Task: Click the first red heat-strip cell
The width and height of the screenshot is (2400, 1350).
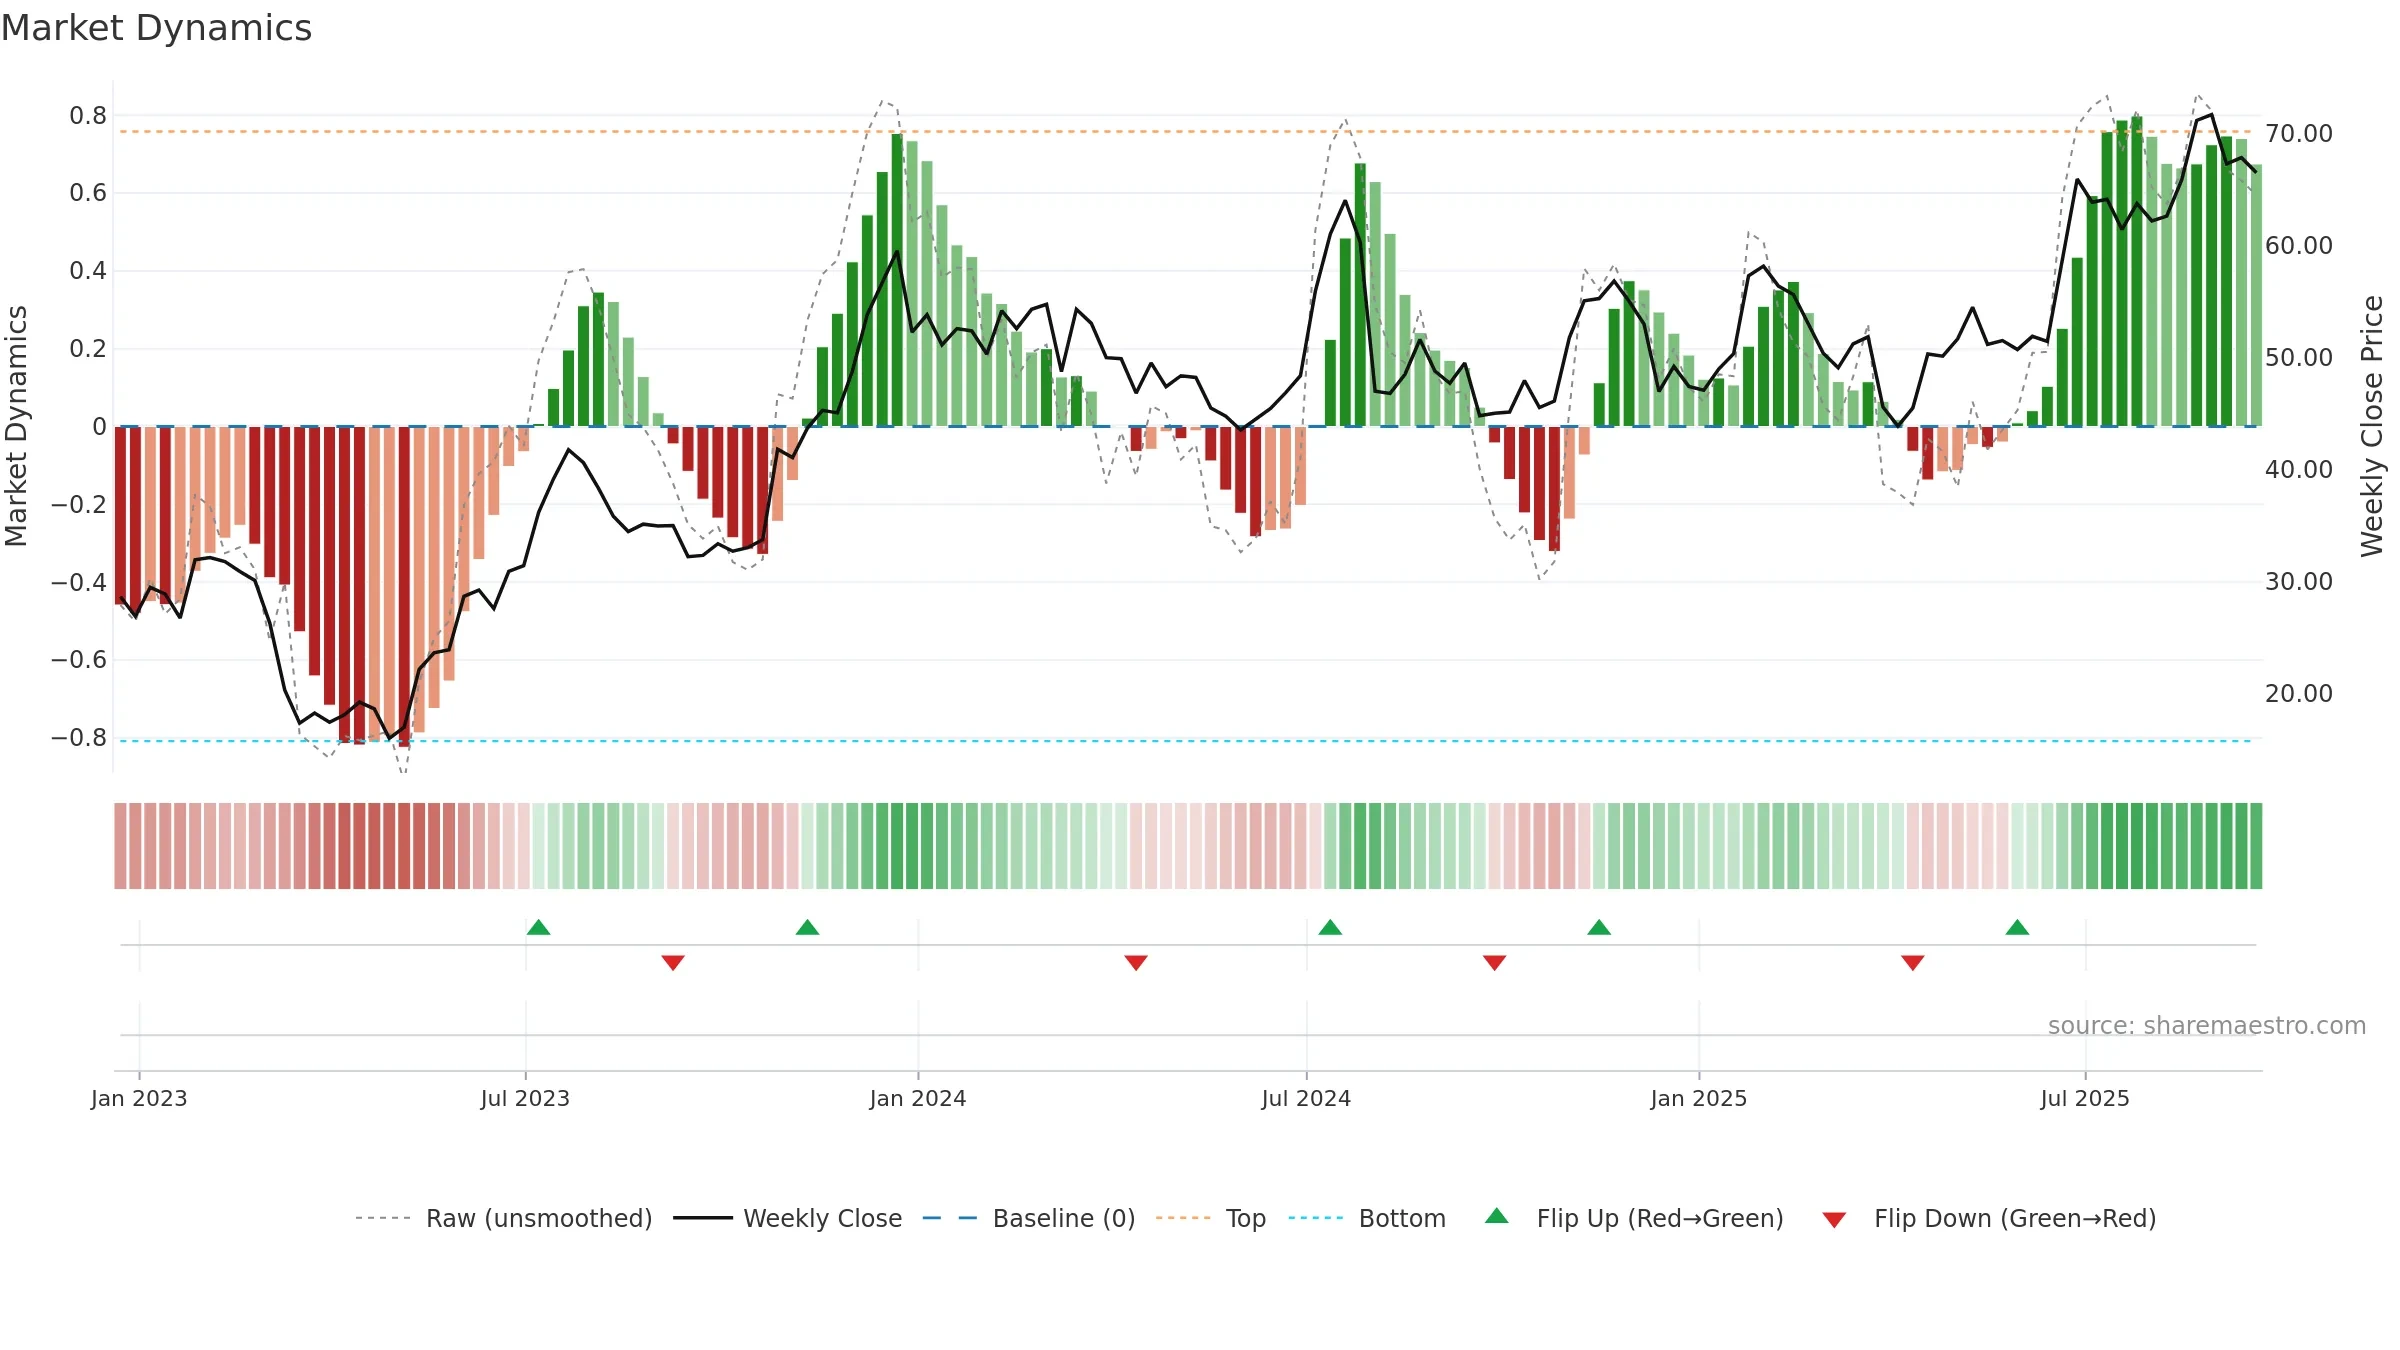Action: pos(120,846)
